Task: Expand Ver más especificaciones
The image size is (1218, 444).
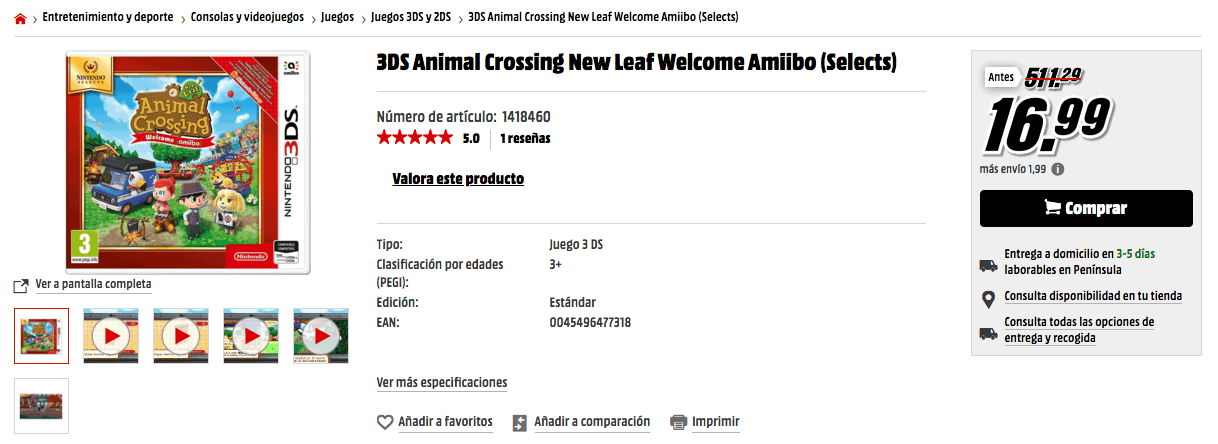Action: pyautogui.click(x=442, y=383)
